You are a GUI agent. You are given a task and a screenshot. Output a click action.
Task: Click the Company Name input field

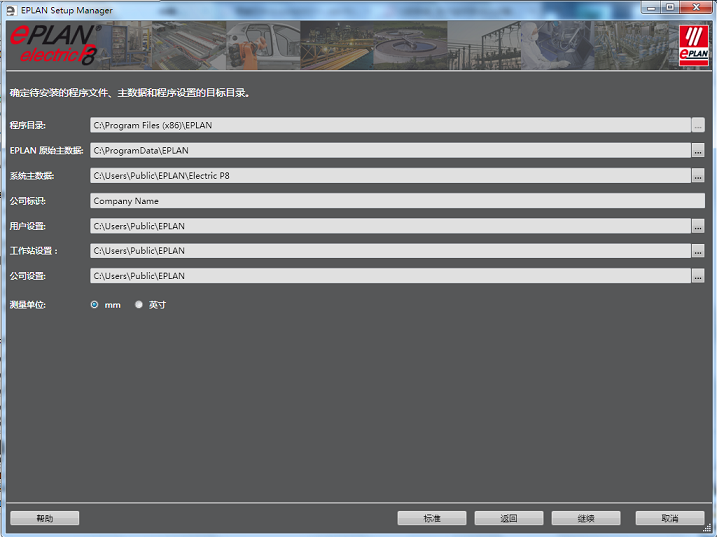pyautogui.click(x=397, y=201)
